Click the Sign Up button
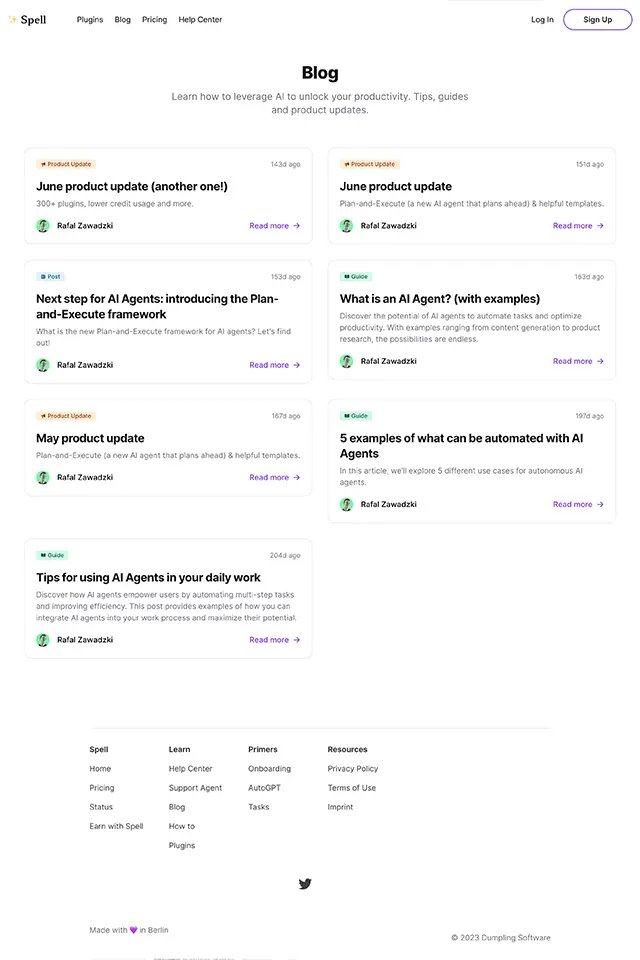The height and width of the screenshot is (960, 640). coord(597,20)
